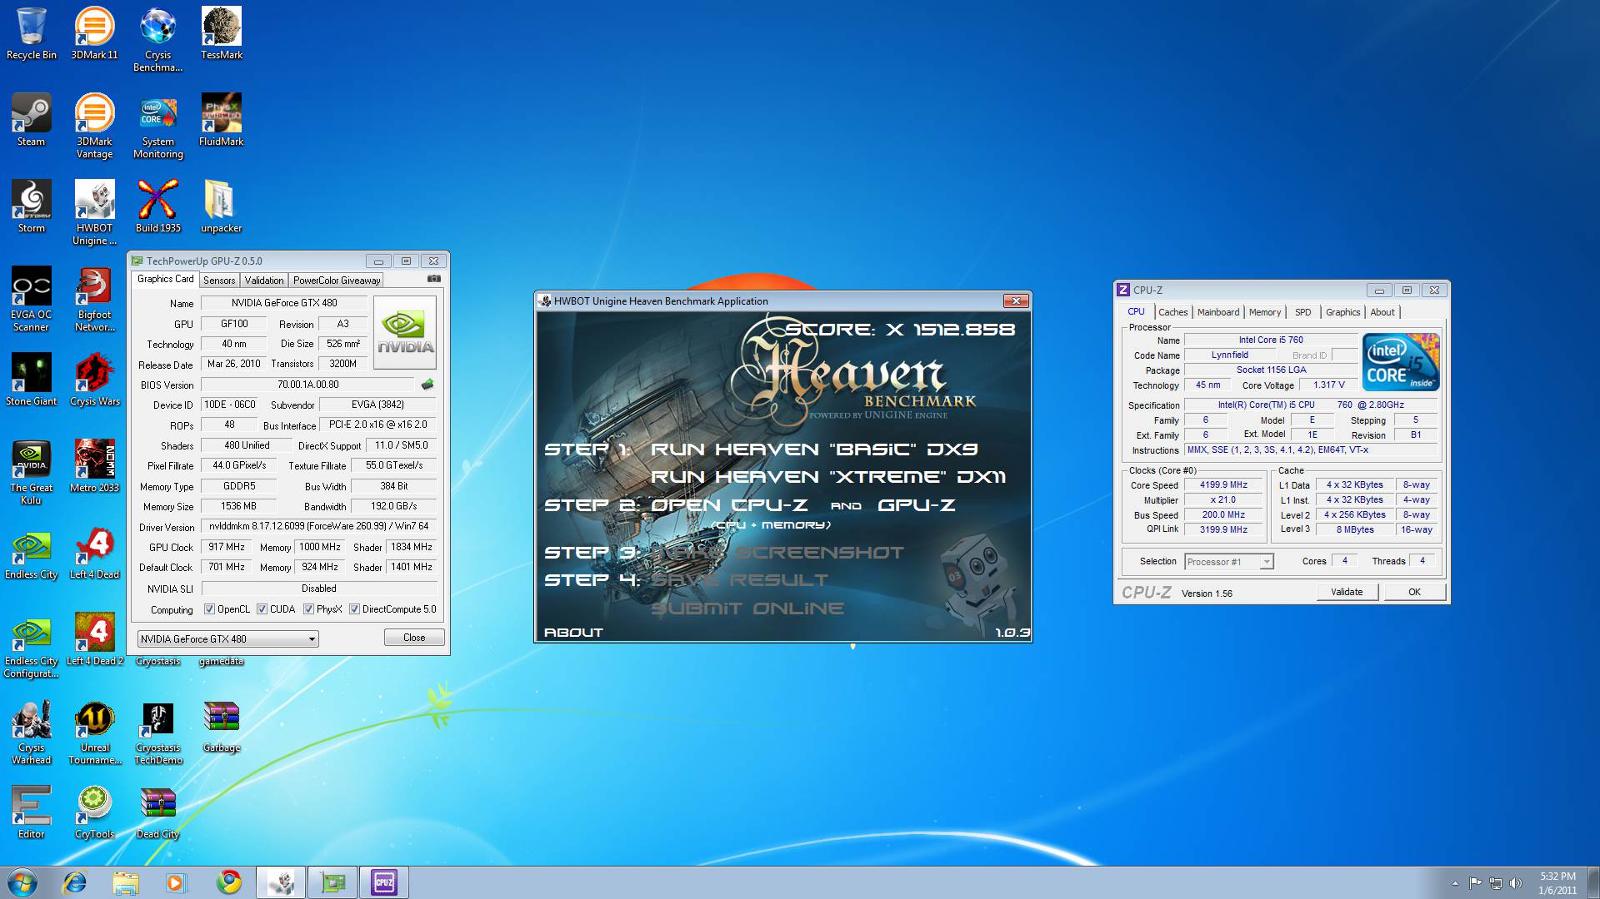The height and width of the screenshot is (899, 1600).
Task: Open Chrome from the taskbar
Action: coord(229,882)
